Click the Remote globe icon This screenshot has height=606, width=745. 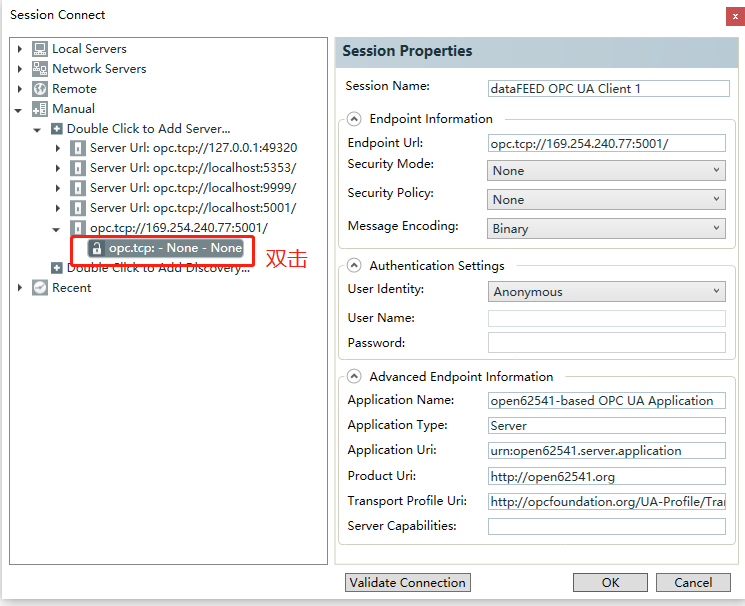tap(40, 89)
